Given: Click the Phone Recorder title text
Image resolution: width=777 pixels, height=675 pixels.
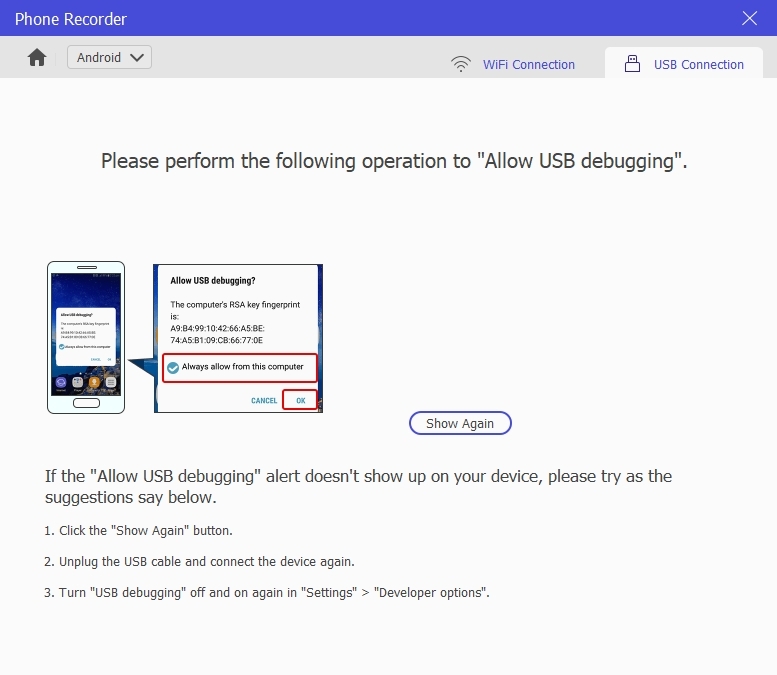Looking at the screenshot, I should [x=71, y=19].
